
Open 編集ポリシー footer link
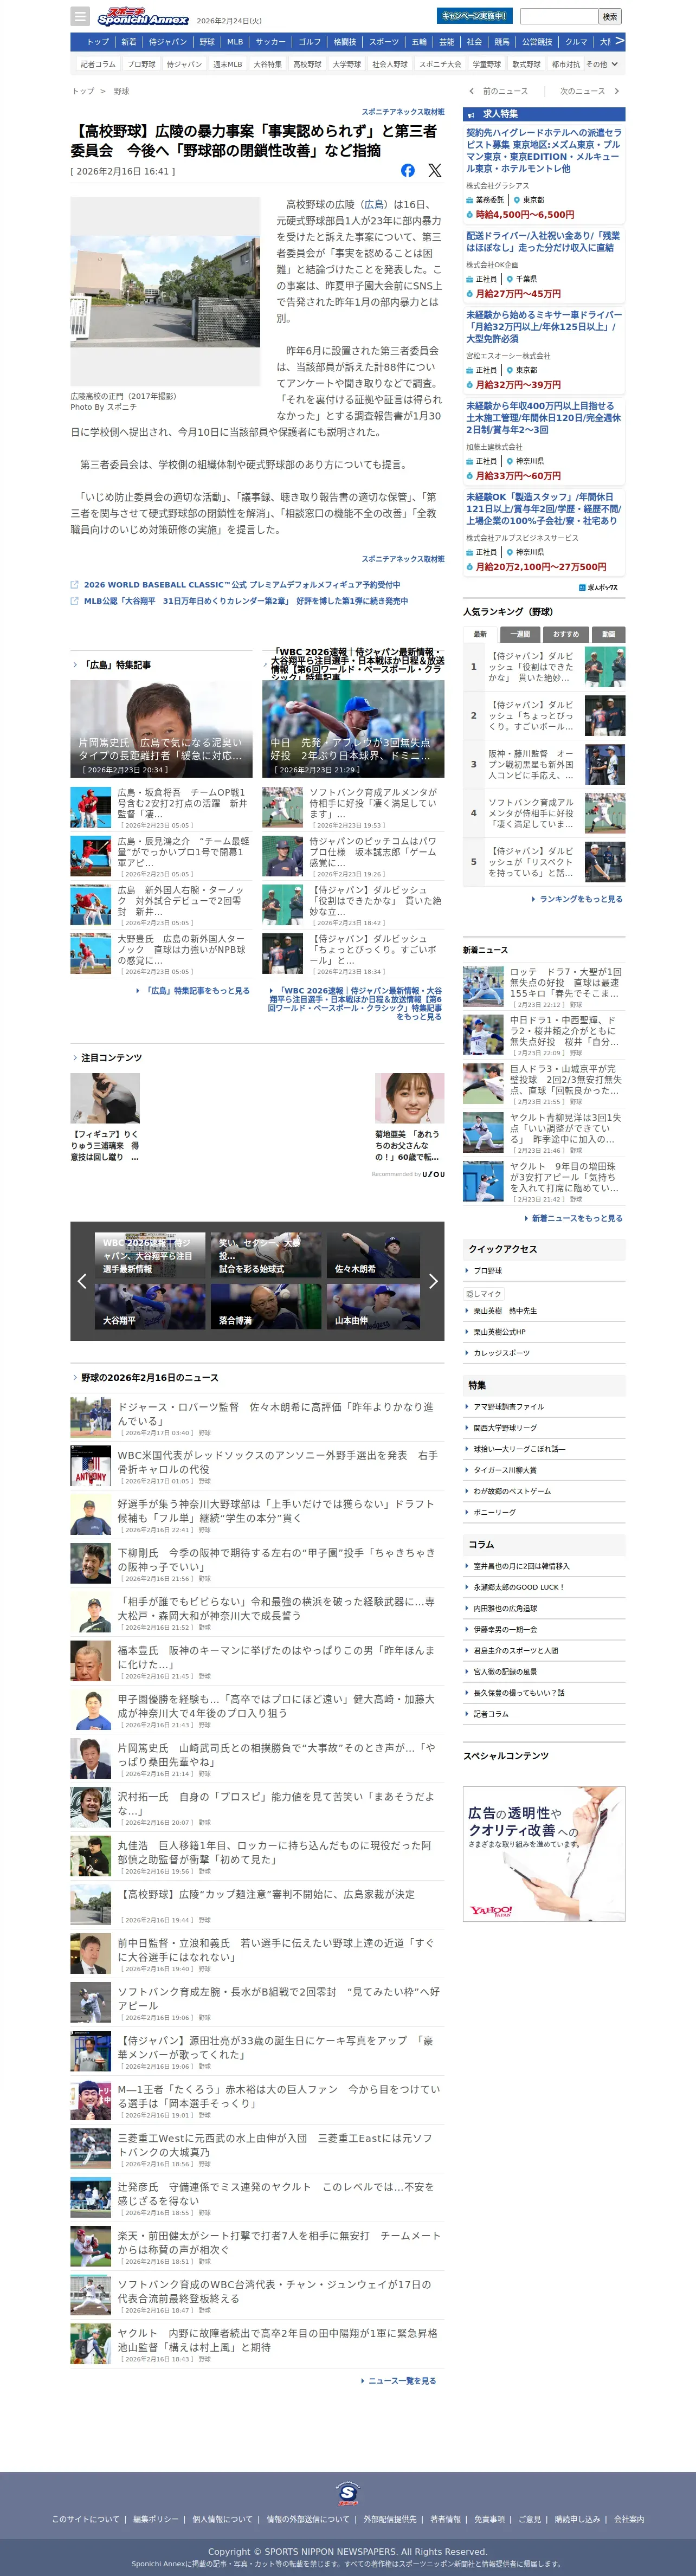pyautogui.click(x=156, y=2519)
